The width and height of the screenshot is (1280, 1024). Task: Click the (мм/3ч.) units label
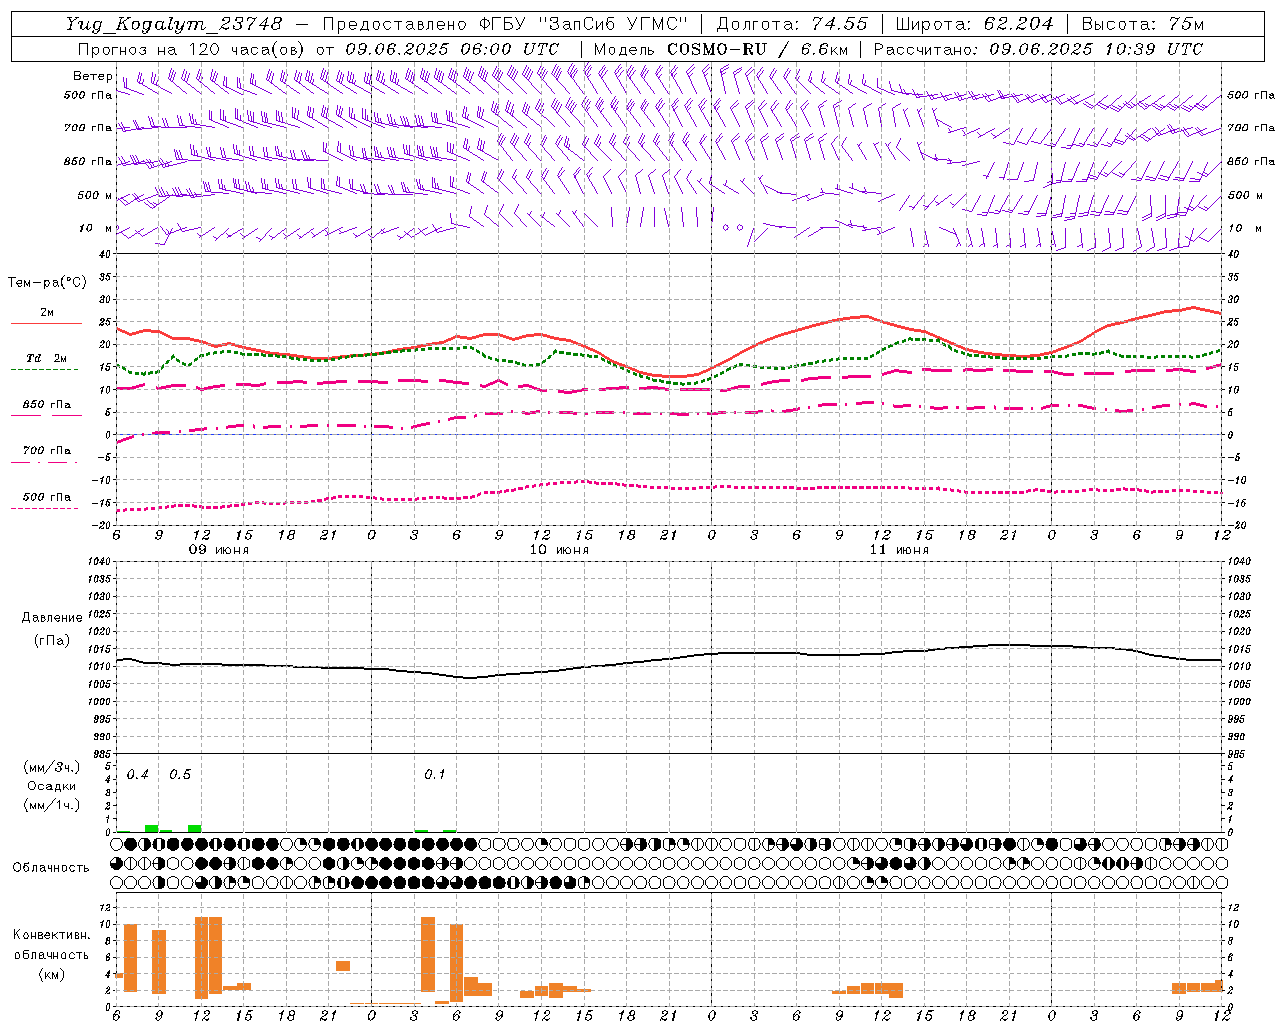51,767
